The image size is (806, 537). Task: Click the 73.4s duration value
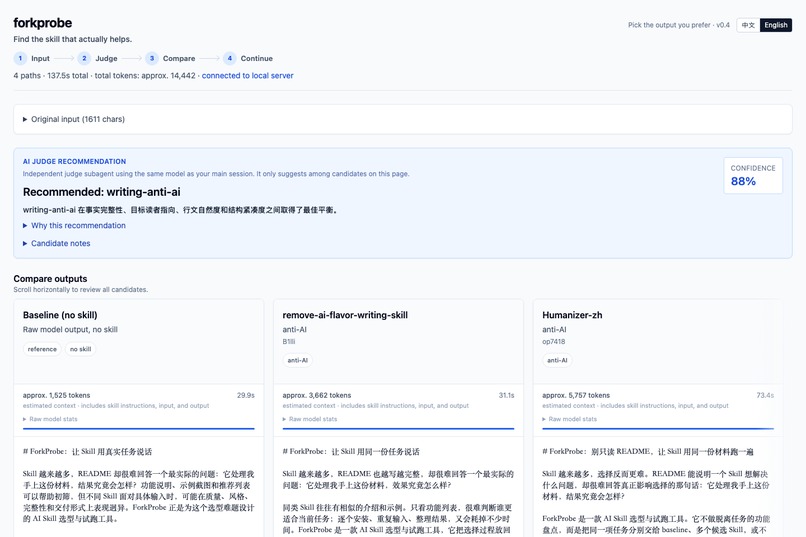coord(765,395)
